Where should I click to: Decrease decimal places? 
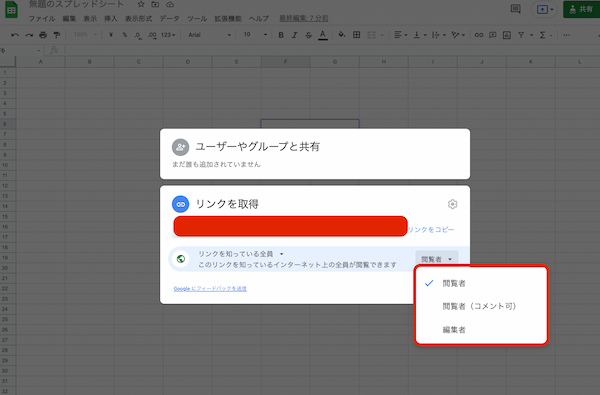click(138, 35)
